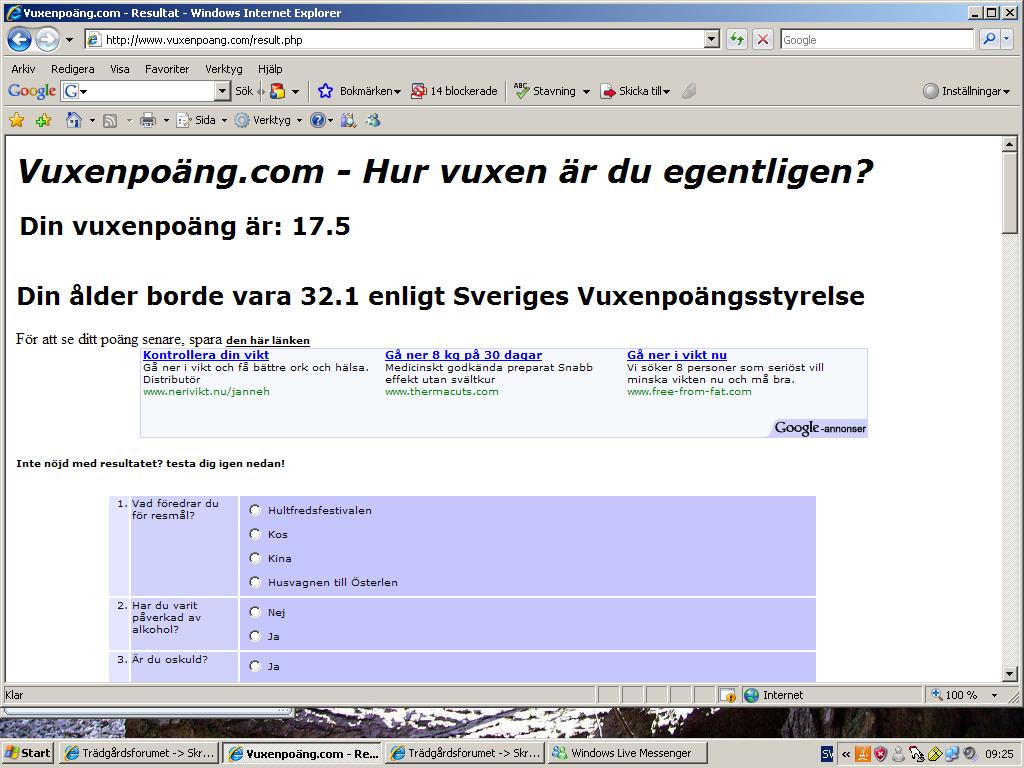1024x768 pixels.
Task: Click the Refresh page icon
Action: (x=737, y=40)
